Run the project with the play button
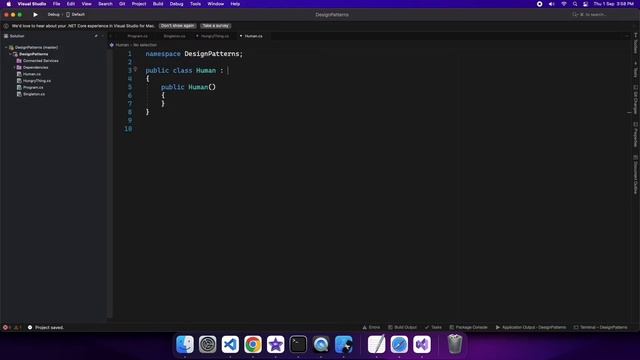The image size is (640, 360). tap(36, 15)
